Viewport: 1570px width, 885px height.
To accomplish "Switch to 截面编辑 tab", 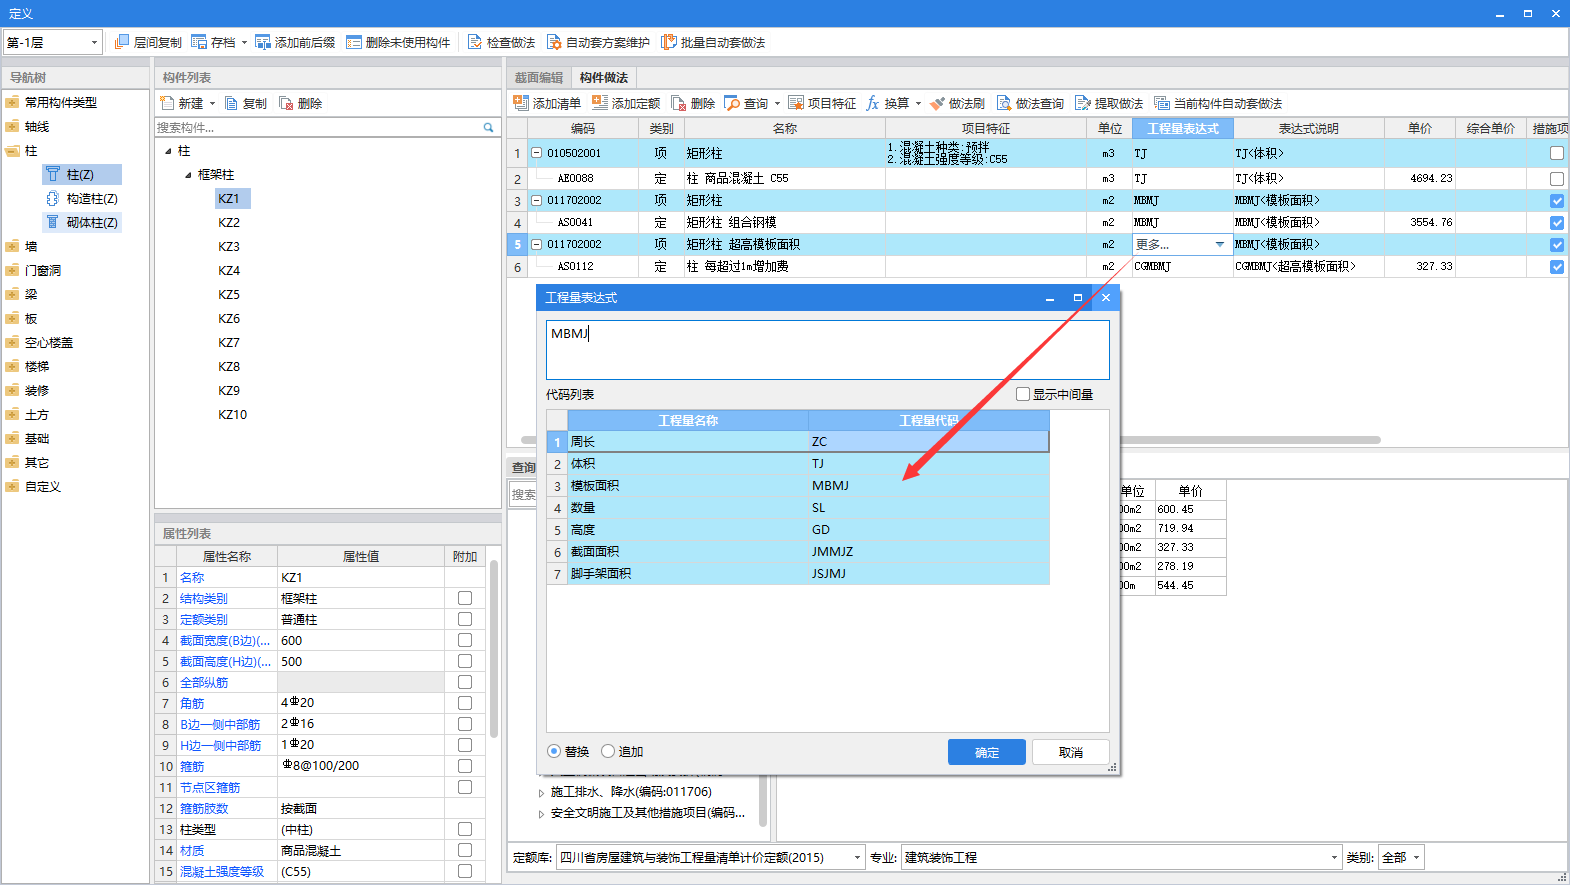I will (x=539, y=77).
